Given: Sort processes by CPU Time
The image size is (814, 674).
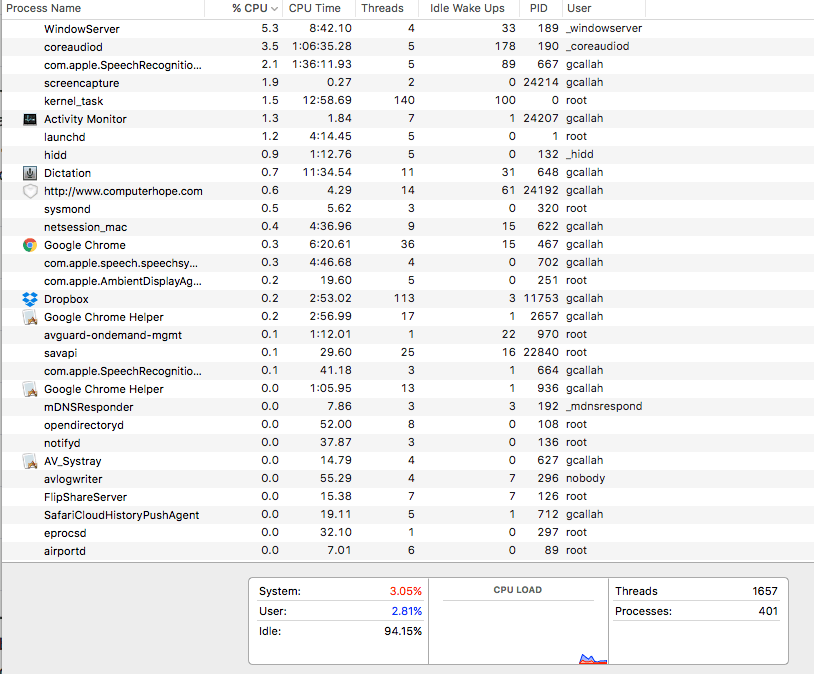Looking at the screenshot, I should pos(314,8).
